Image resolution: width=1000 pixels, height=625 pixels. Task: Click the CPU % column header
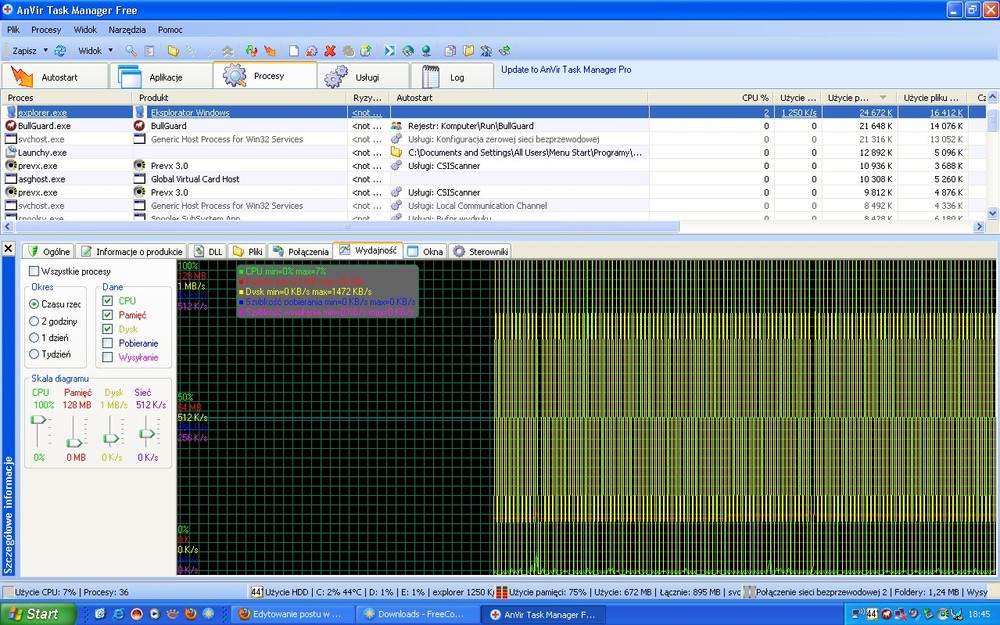click(x=710, y=98)
